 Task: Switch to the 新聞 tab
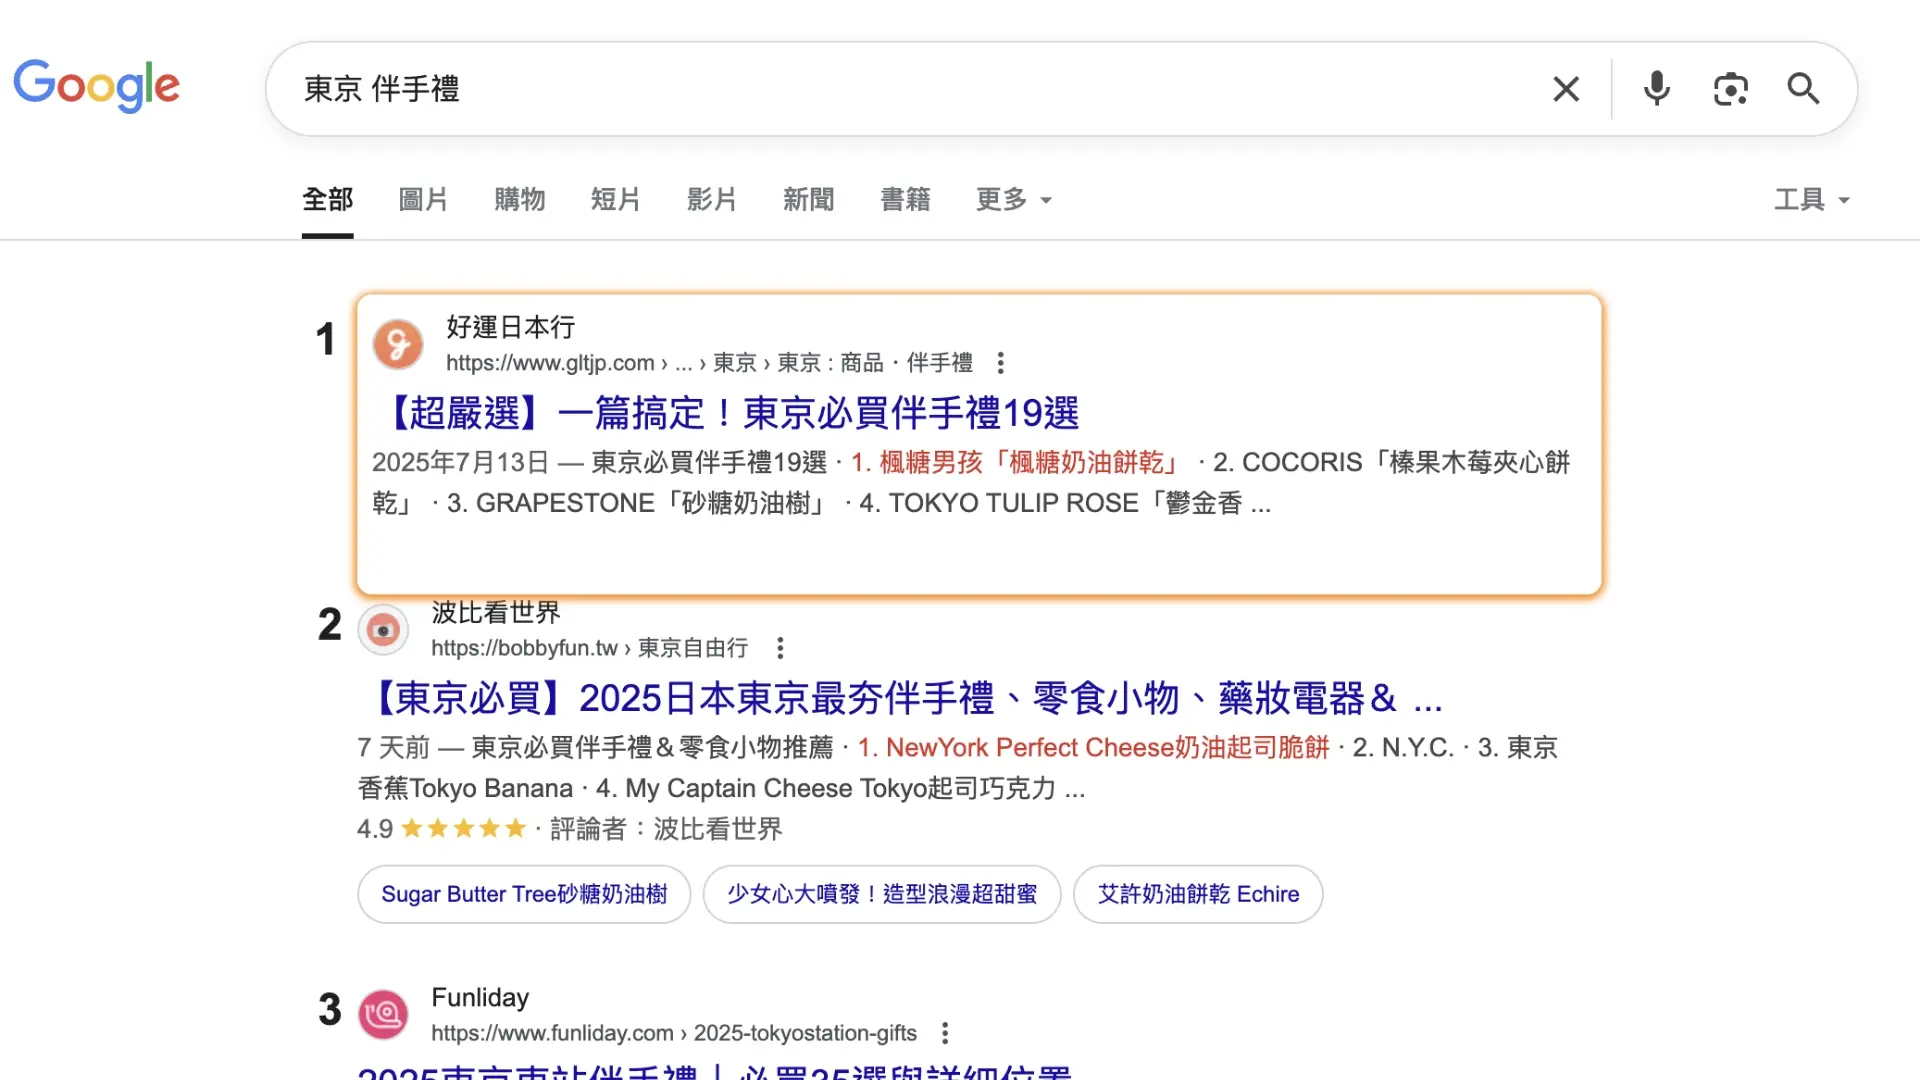coord(809,199)
